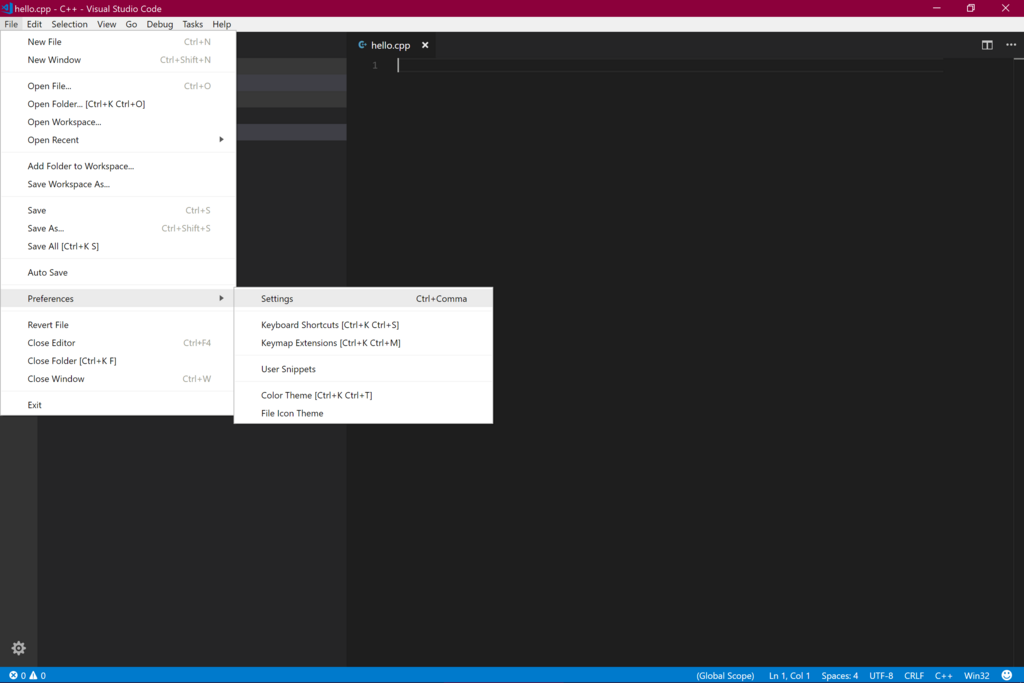Click CRLF line ending status item

[x=914, y=675]
